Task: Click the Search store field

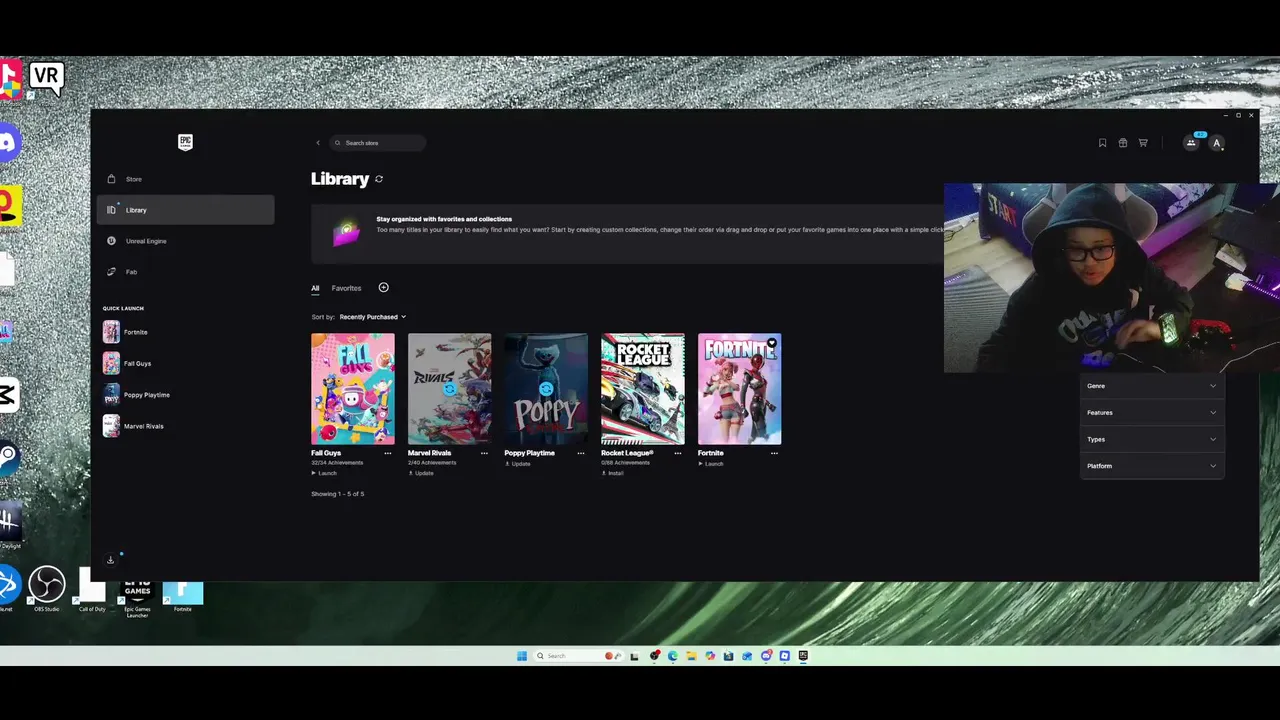Action: click(x=378, y=143)
